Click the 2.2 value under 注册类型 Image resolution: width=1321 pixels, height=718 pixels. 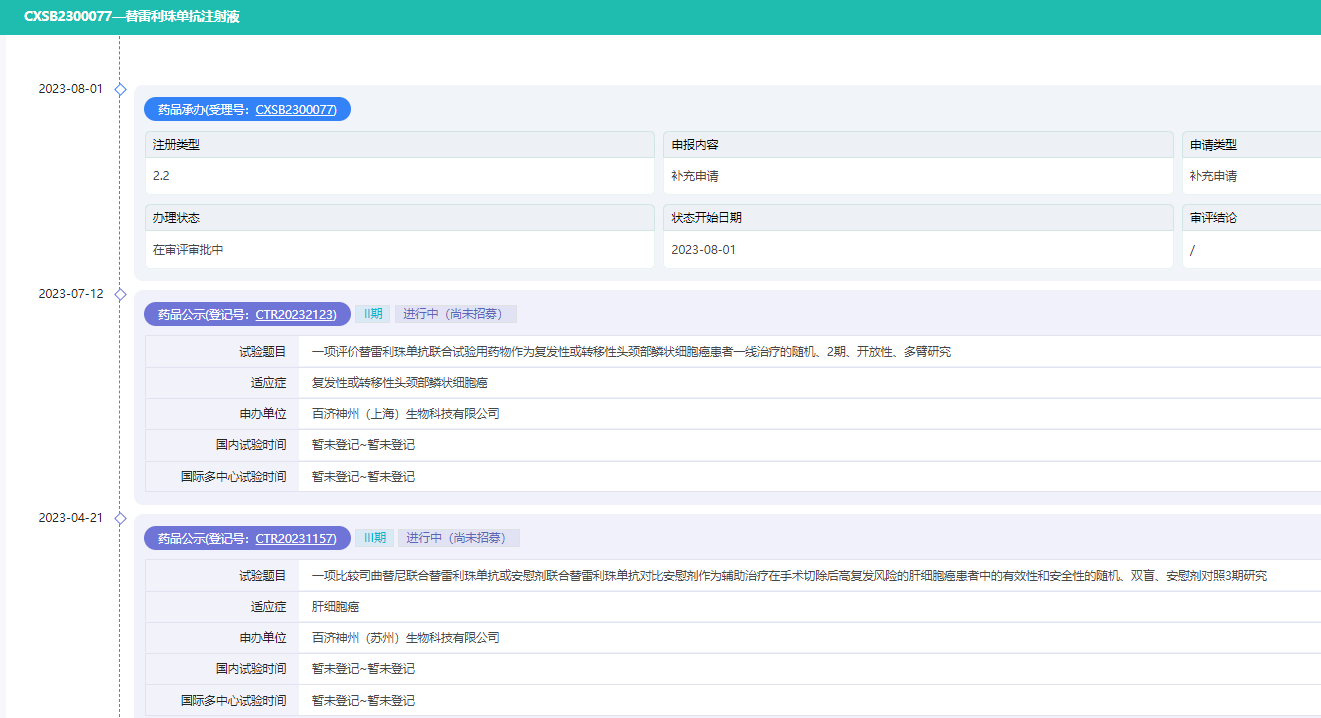161,176
